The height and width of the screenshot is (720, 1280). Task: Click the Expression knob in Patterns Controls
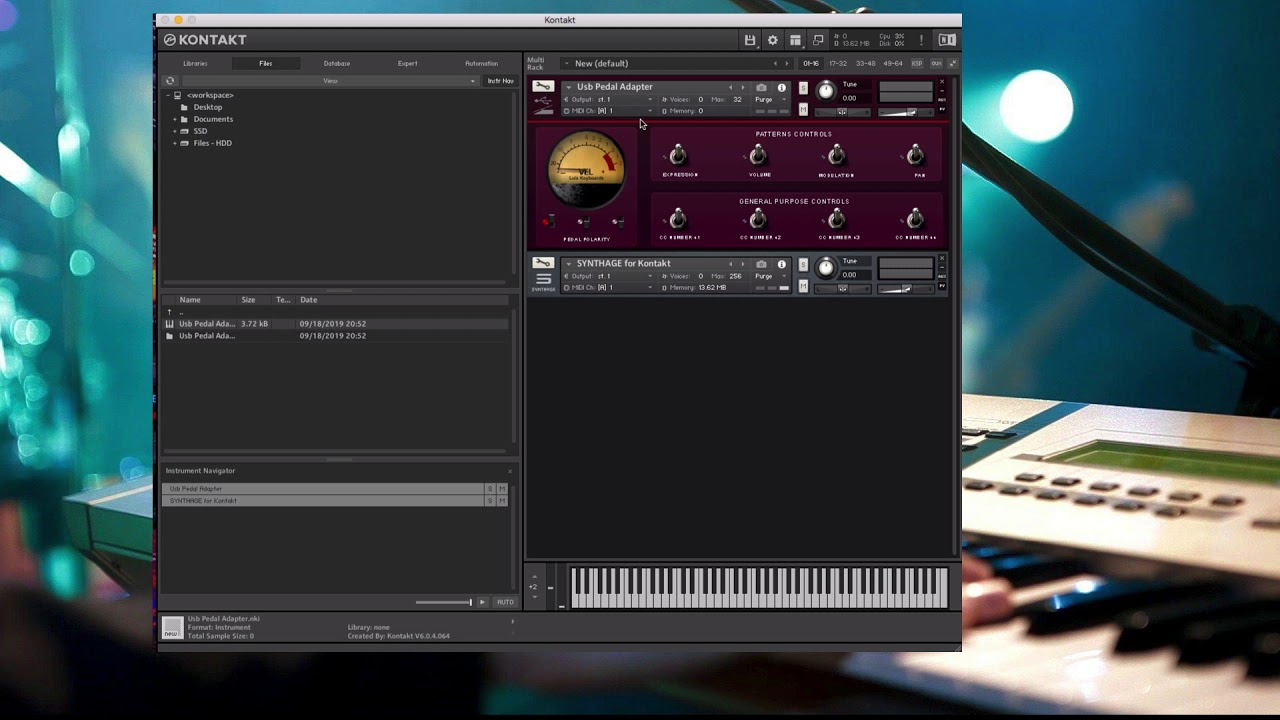pyautogui.click(x=678, y=155)
